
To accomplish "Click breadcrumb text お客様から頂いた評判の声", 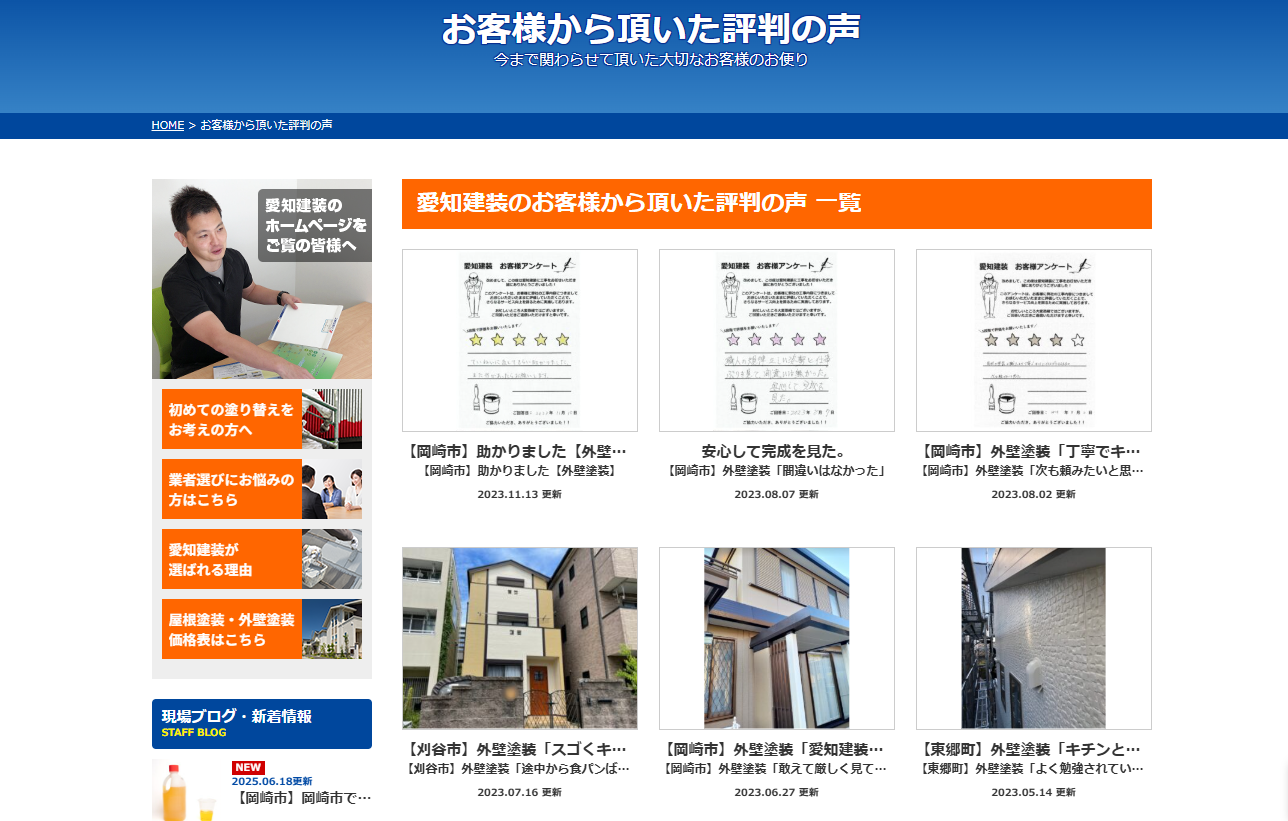I will point(267,125).
